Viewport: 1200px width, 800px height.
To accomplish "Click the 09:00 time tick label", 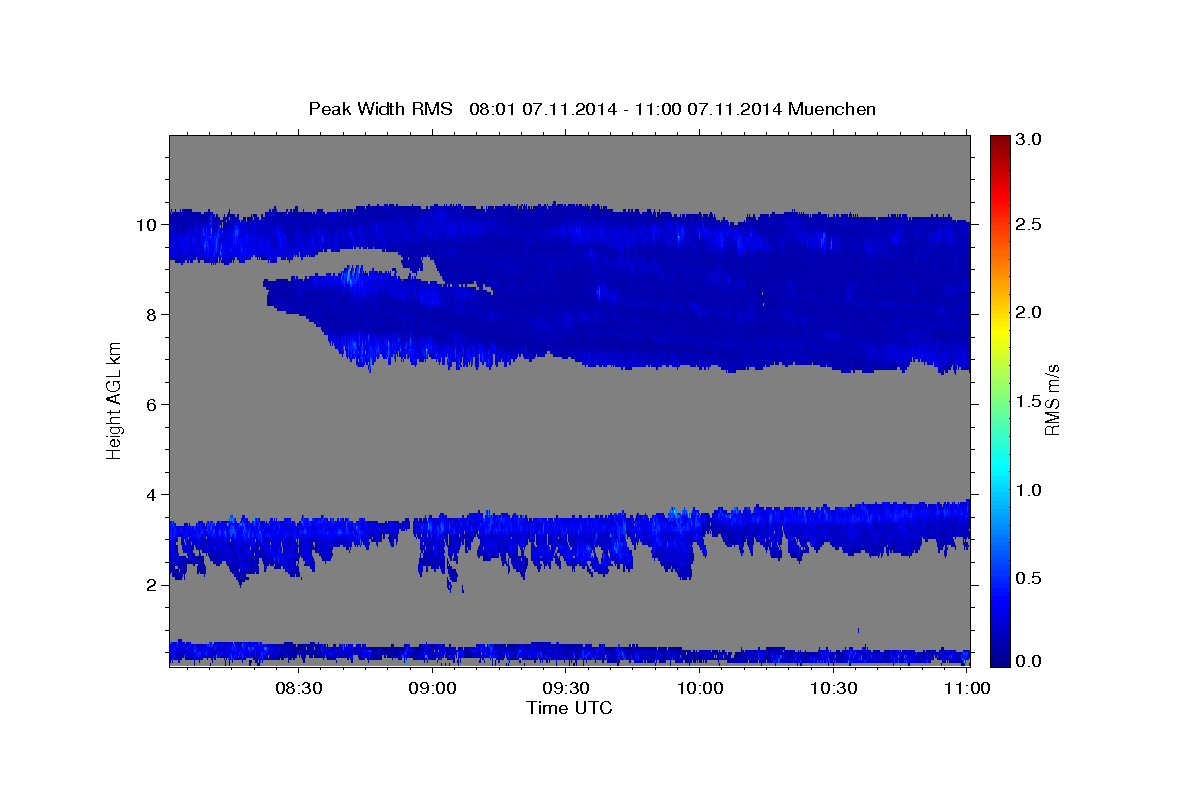I will 433,688.
